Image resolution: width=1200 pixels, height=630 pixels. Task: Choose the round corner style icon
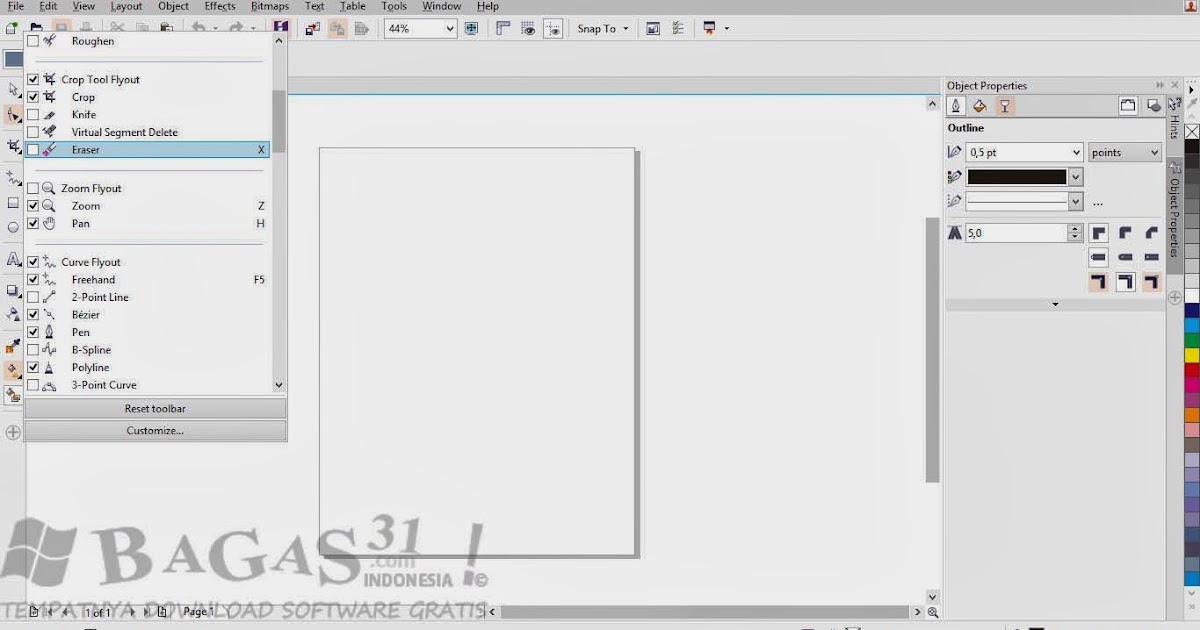click(x=1125, y=232)
